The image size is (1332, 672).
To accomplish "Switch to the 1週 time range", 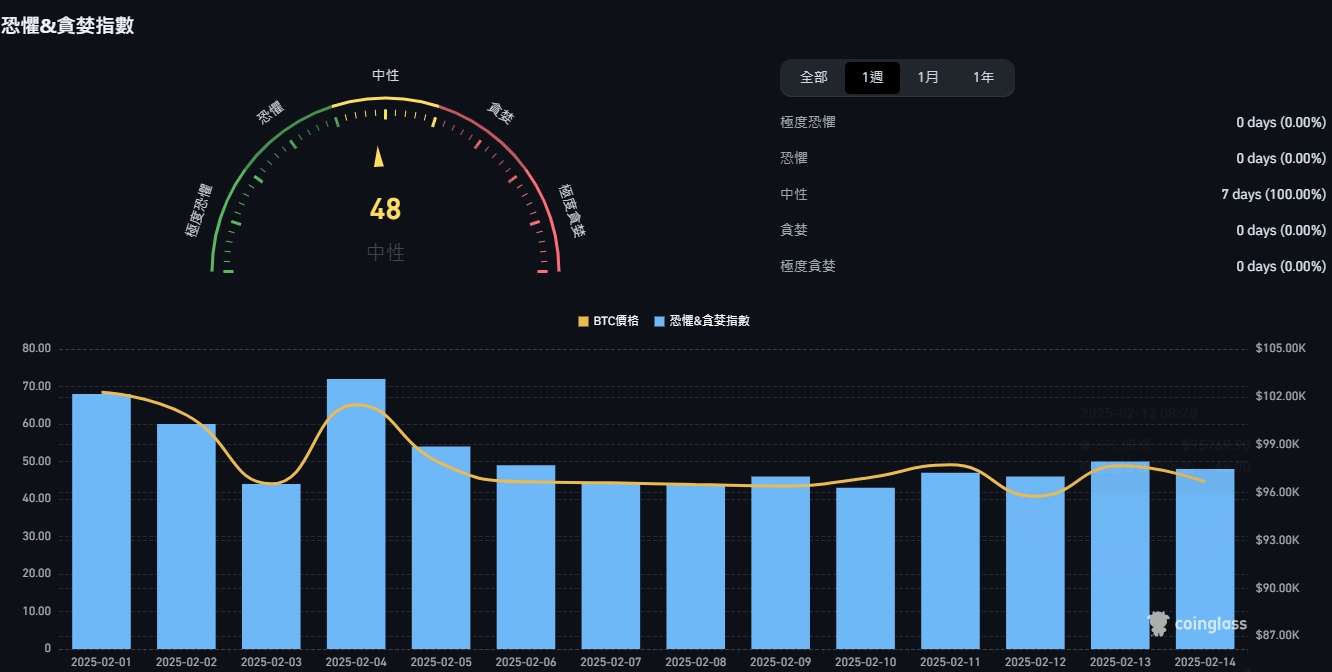I will click(x=872, y=77).
